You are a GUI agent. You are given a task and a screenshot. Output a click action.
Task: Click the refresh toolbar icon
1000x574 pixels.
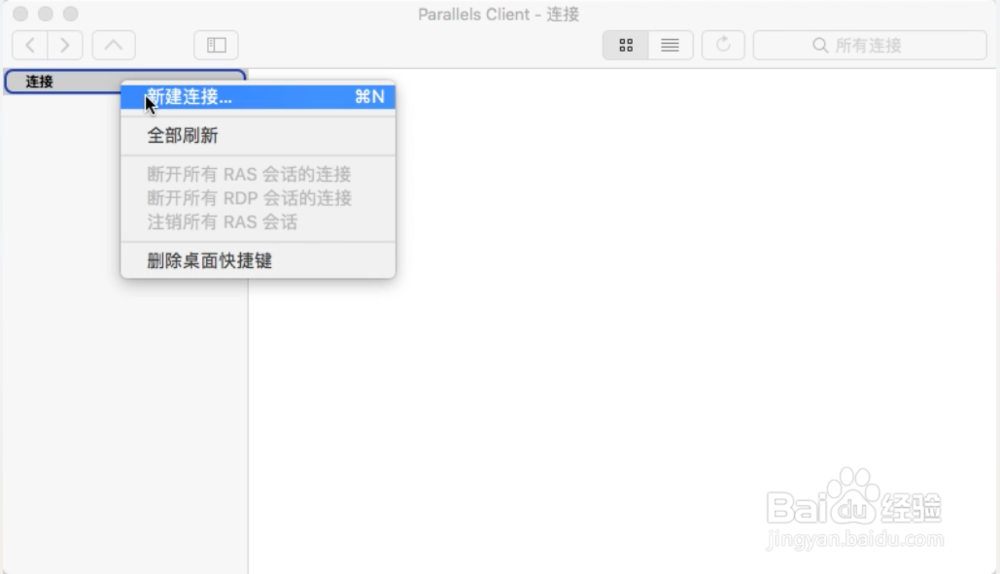point(723,45)
